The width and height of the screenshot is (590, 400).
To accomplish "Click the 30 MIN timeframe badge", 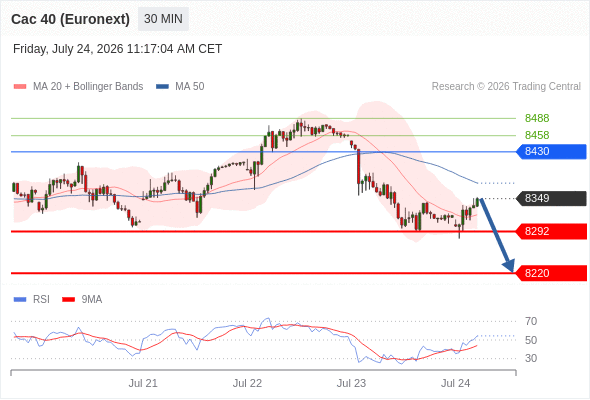I will click(x=163, y=19).
